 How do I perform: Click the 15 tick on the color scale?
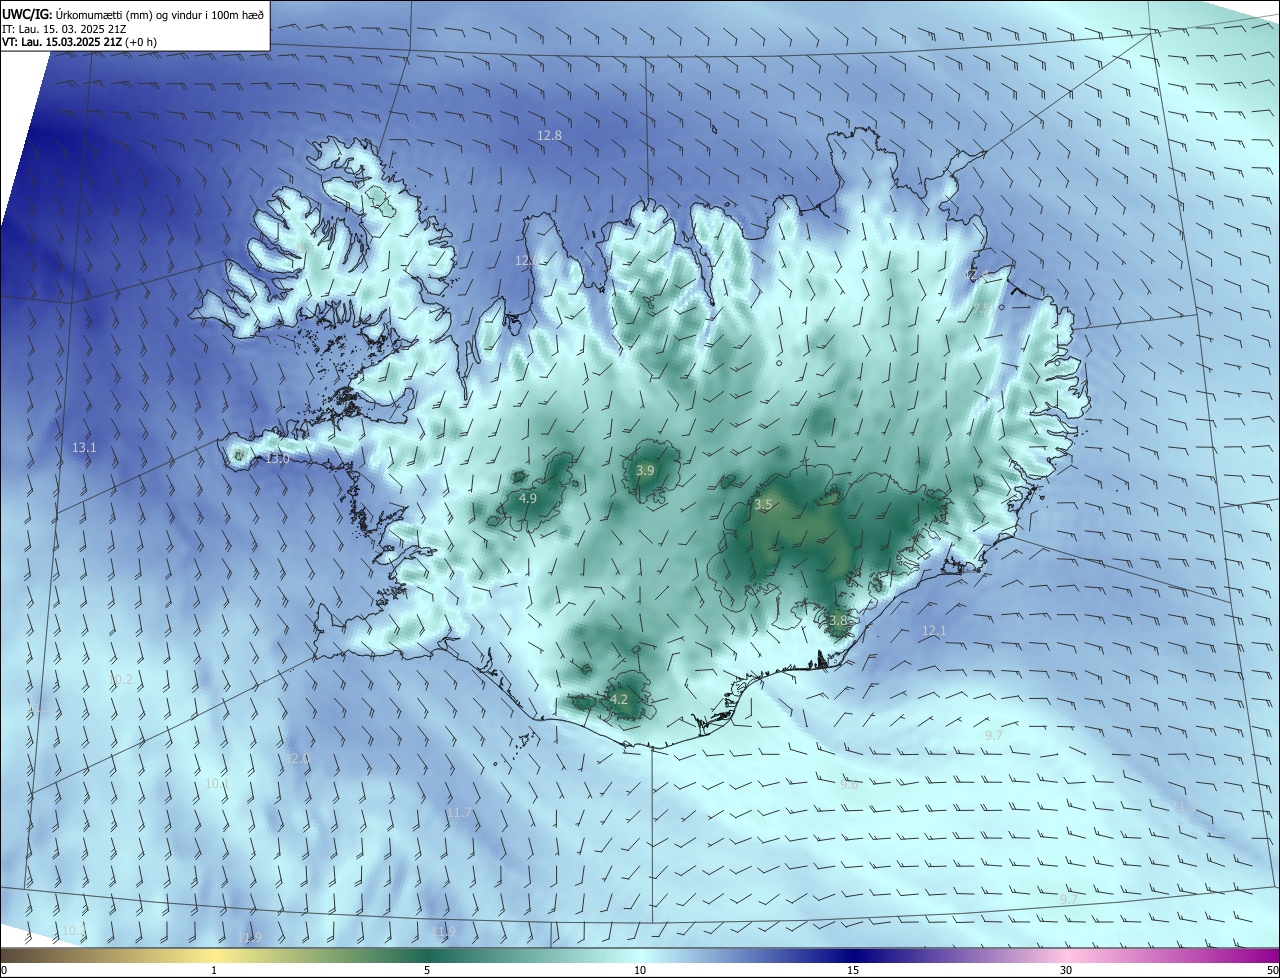tap(853, 971)
